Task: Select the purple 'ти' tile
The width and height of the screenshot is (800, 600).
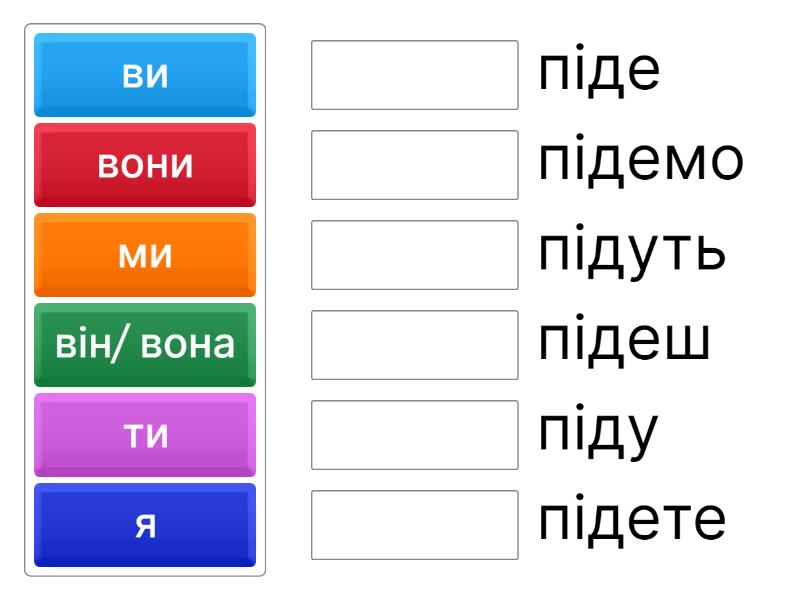Action: click(x=145, y=435)
